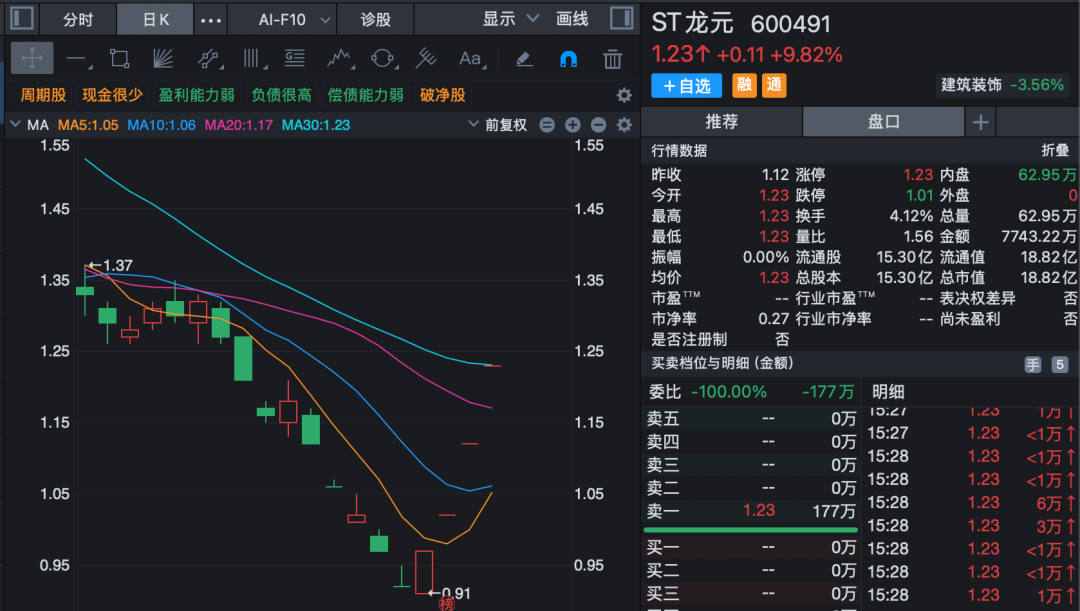Click the plus add tab icon

[981, 123]
